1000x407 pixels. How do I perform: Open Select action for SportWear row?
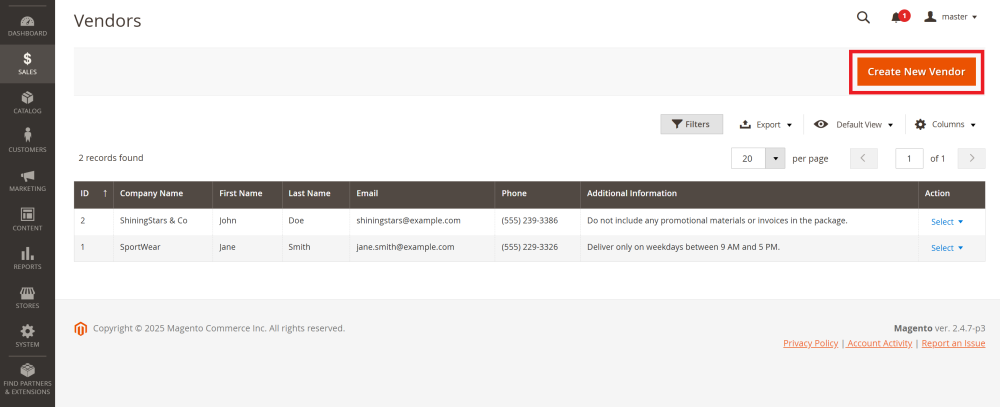(947, 248)
